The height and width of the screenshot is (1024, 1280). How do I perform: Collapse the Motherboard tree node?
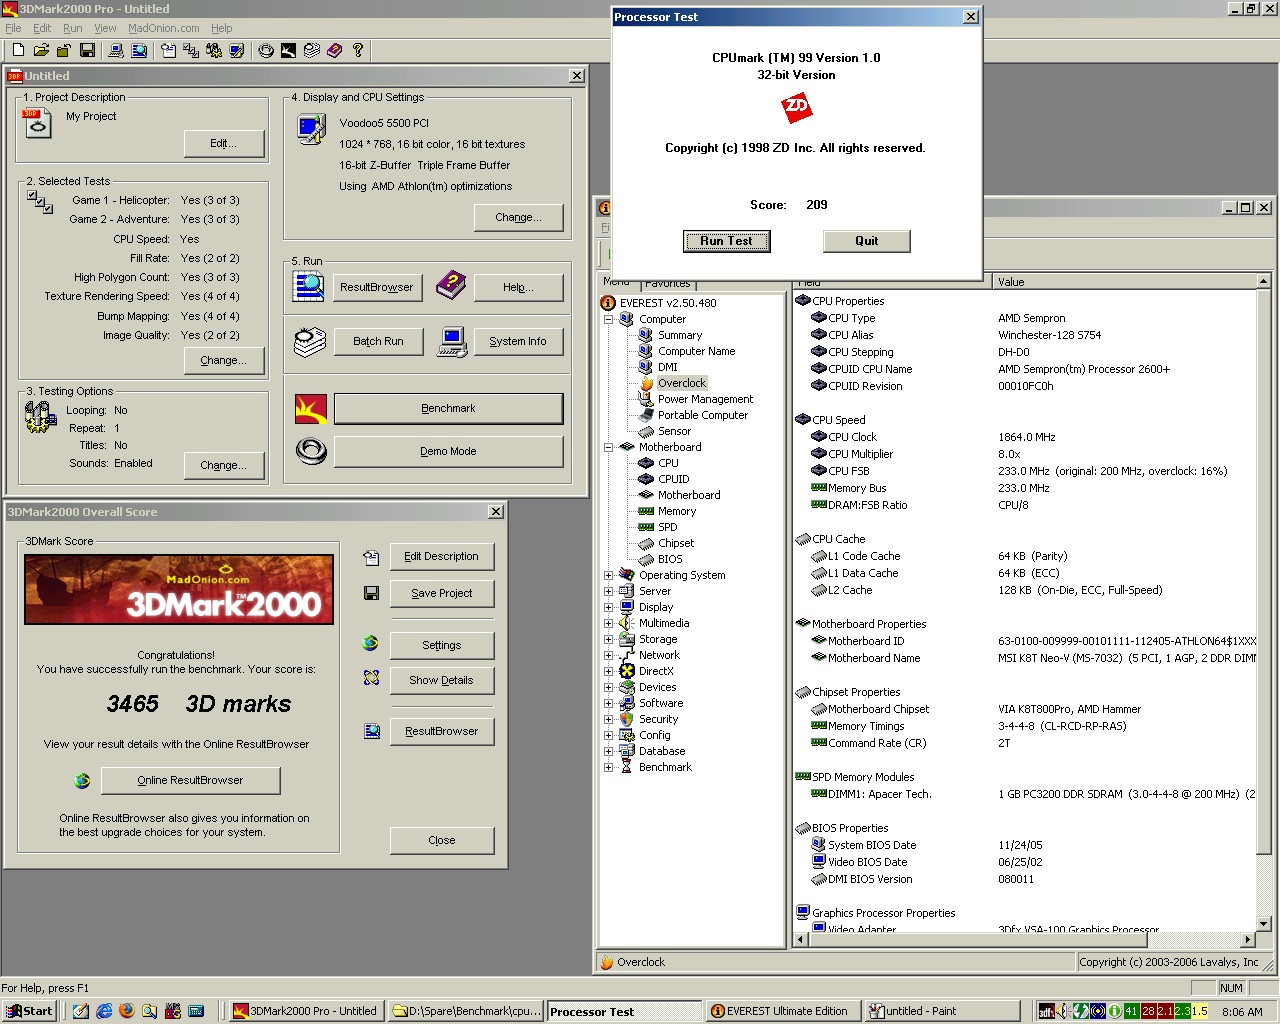coord(608,447)
